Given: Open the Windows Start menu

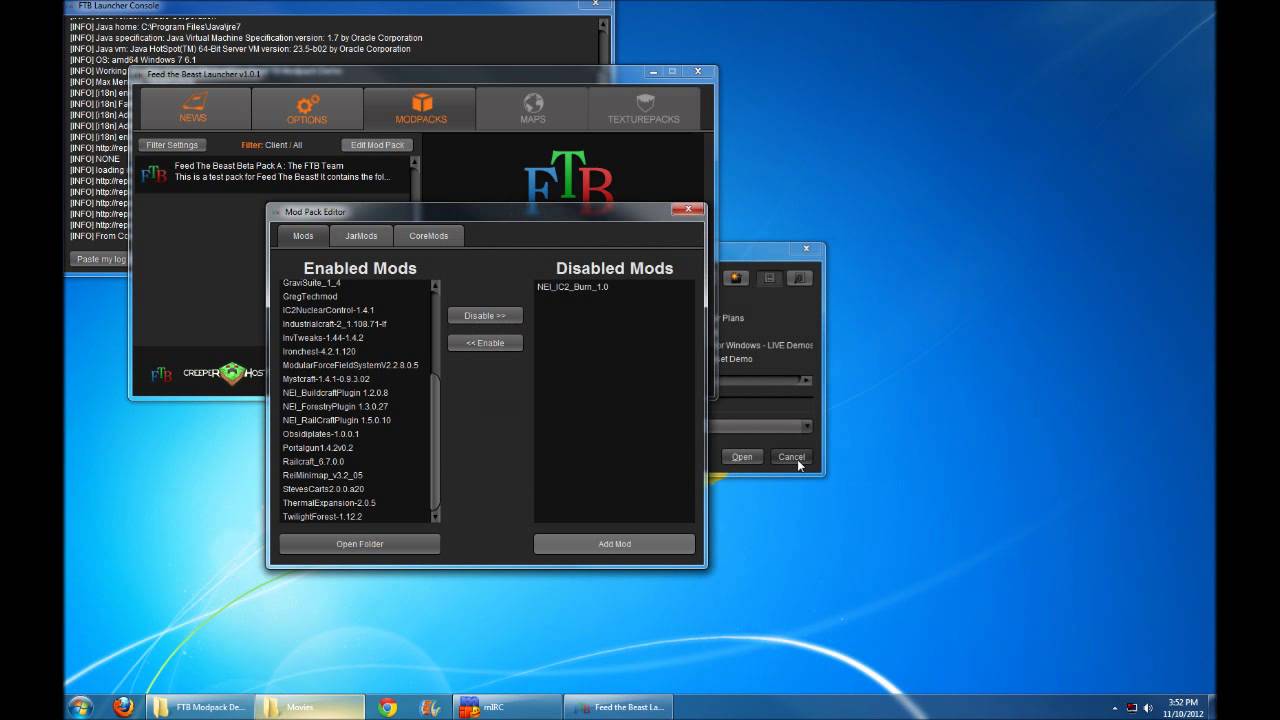Looking at the screenshot, I should (x=80, y=707).
